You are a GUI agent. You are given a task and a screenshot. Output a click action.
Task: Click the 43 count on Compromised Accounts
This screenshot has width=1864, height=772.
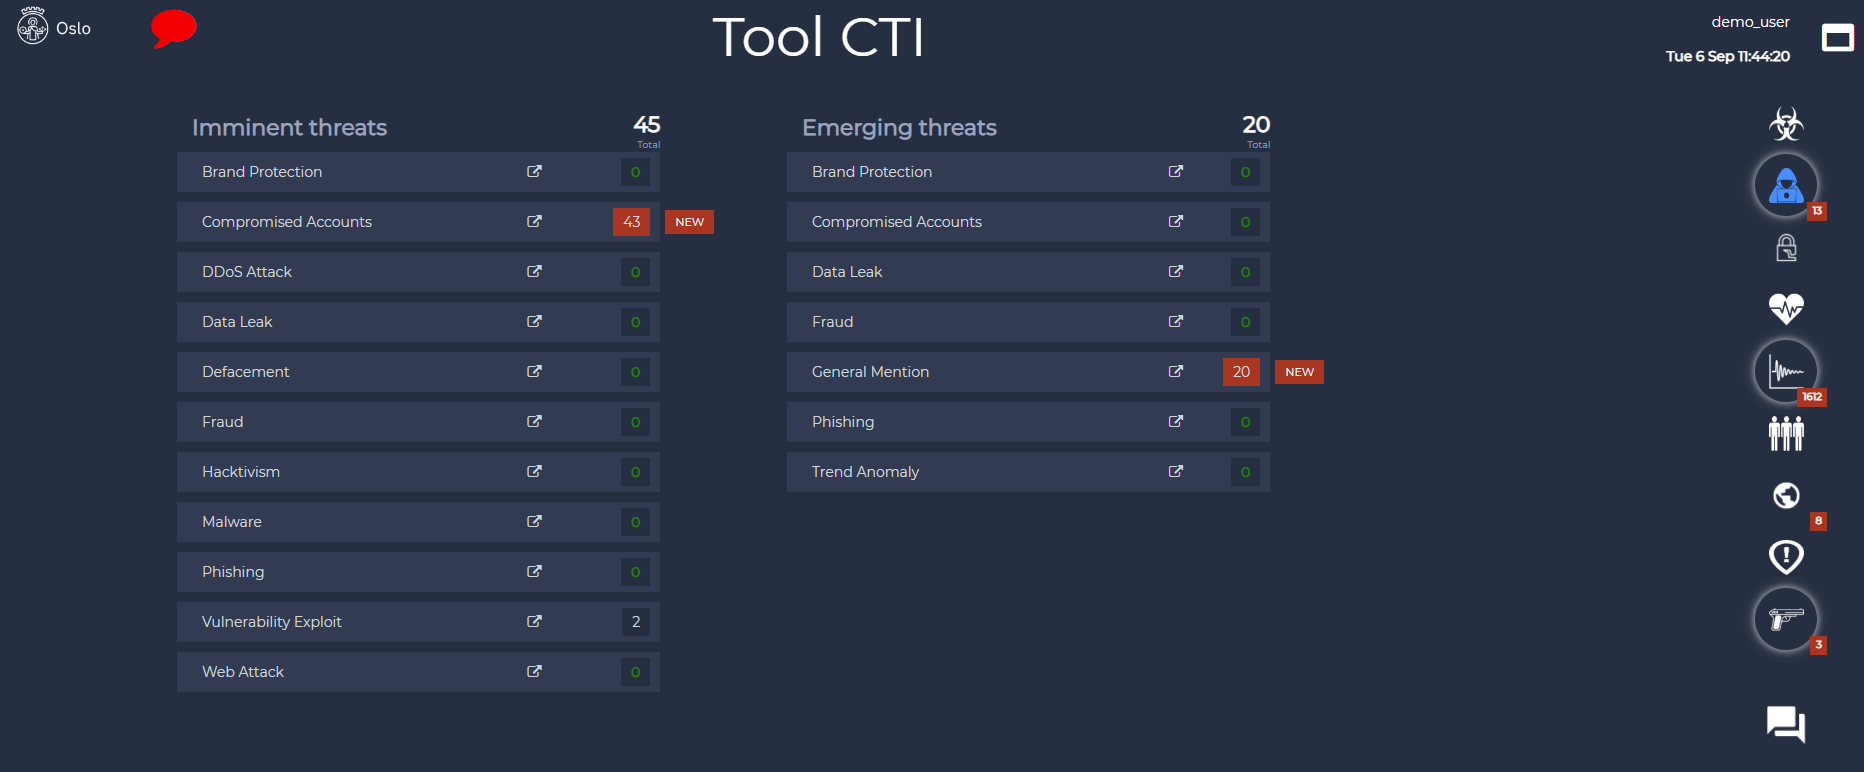point(631,222)
